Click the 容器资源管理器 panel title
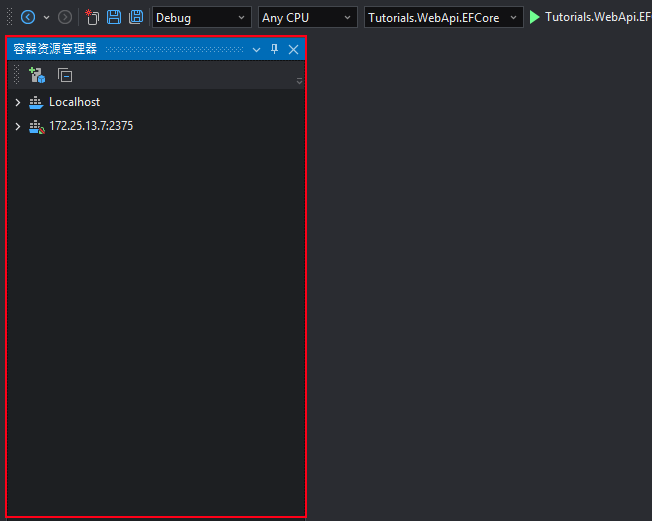The image size is (652, 521). coord(55,49)
